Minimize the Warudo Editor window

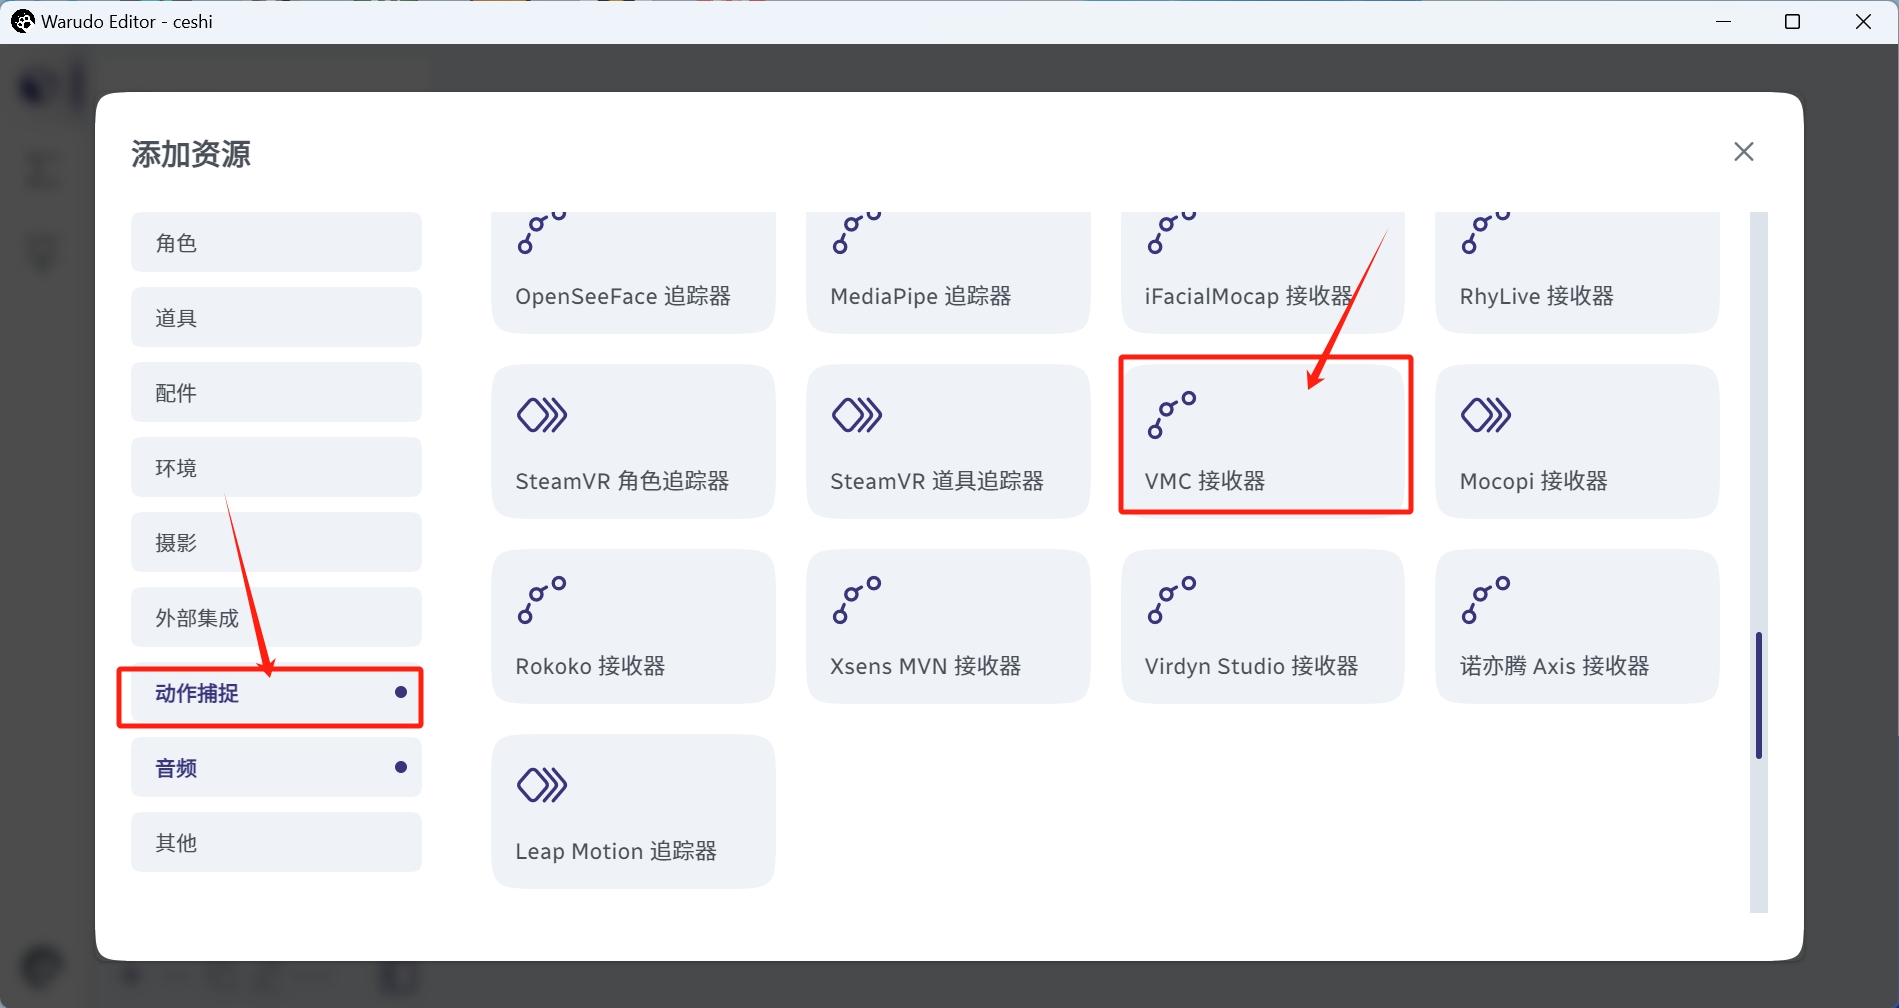tap(1723, 21)
